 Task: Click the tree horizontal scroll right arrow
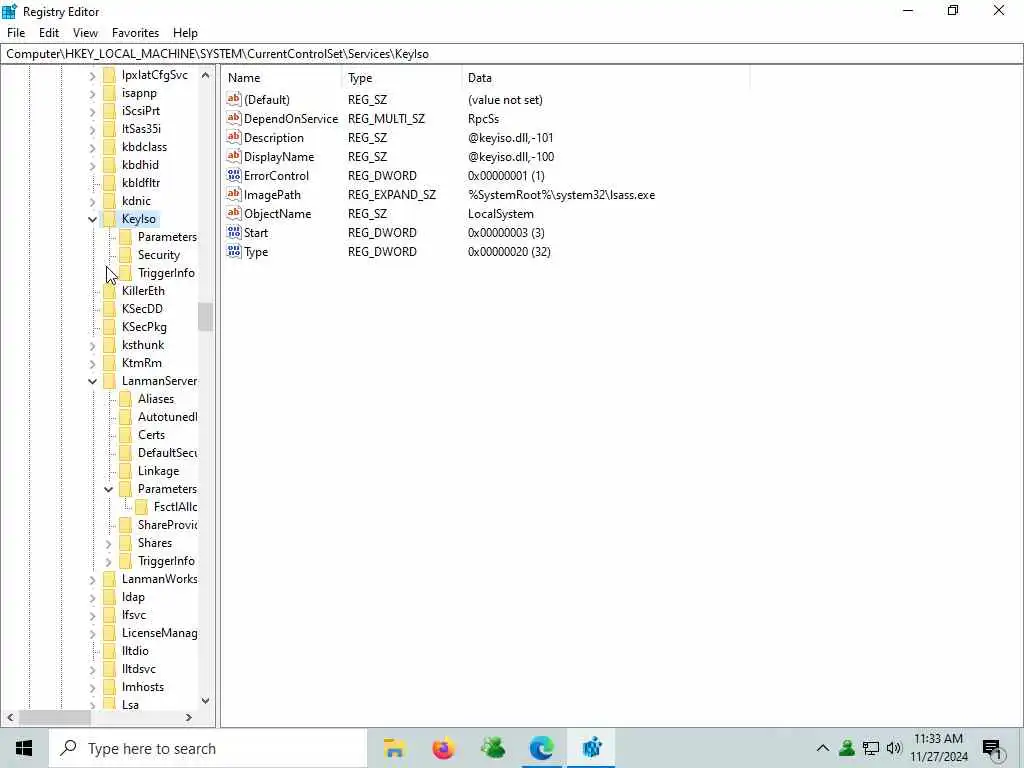(x=189, y=717)
